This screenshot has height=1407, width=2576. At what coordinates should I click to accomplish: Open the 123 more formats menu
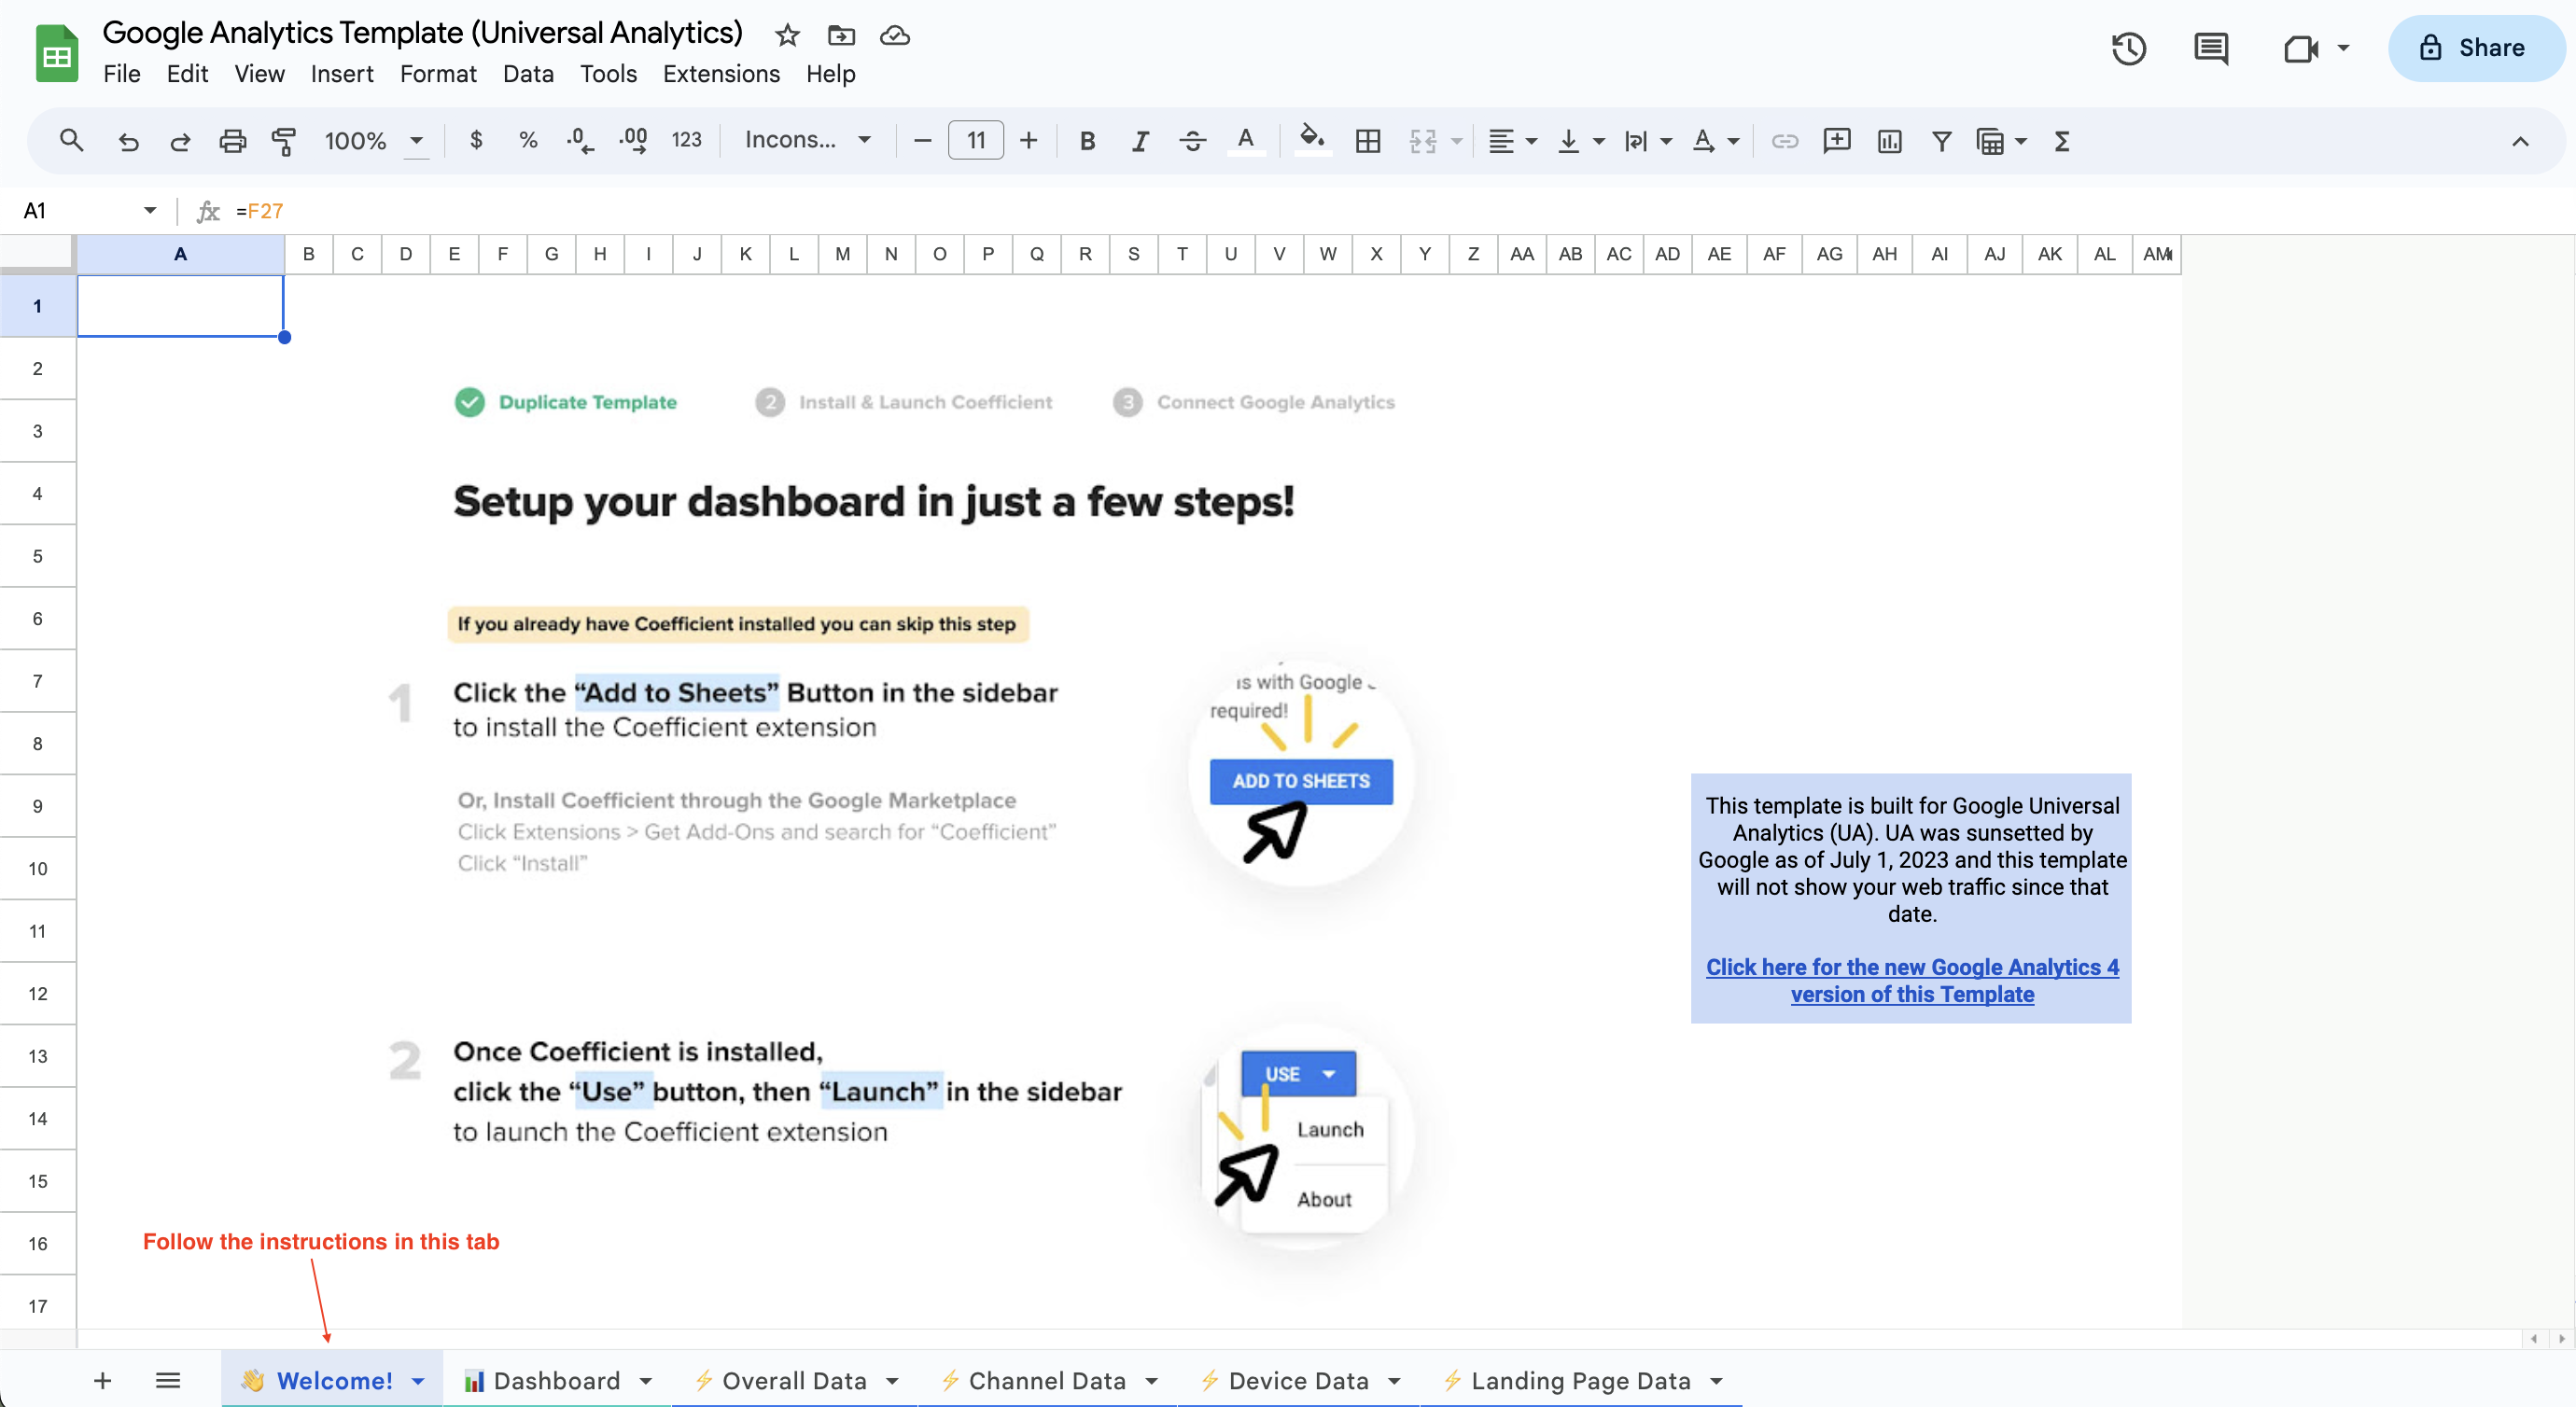(686, 140)
